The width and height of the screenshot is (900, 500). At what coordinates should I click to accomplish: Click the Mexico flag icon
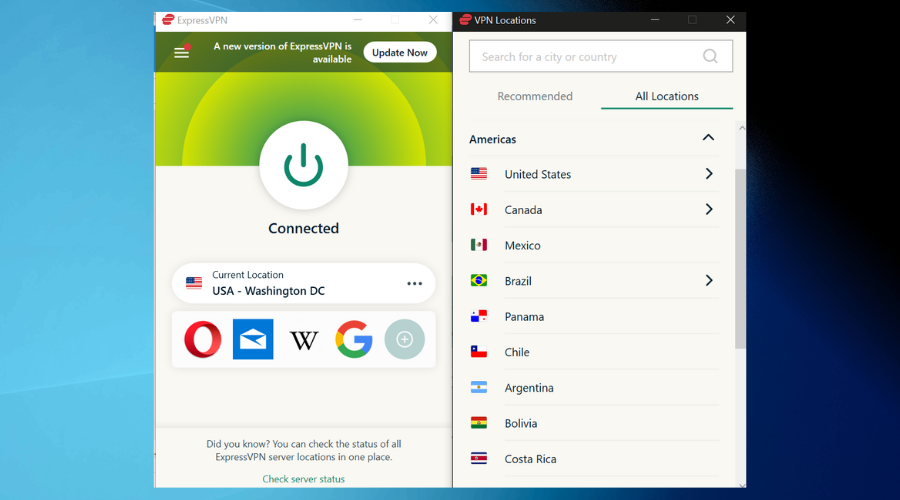(479, 245)
